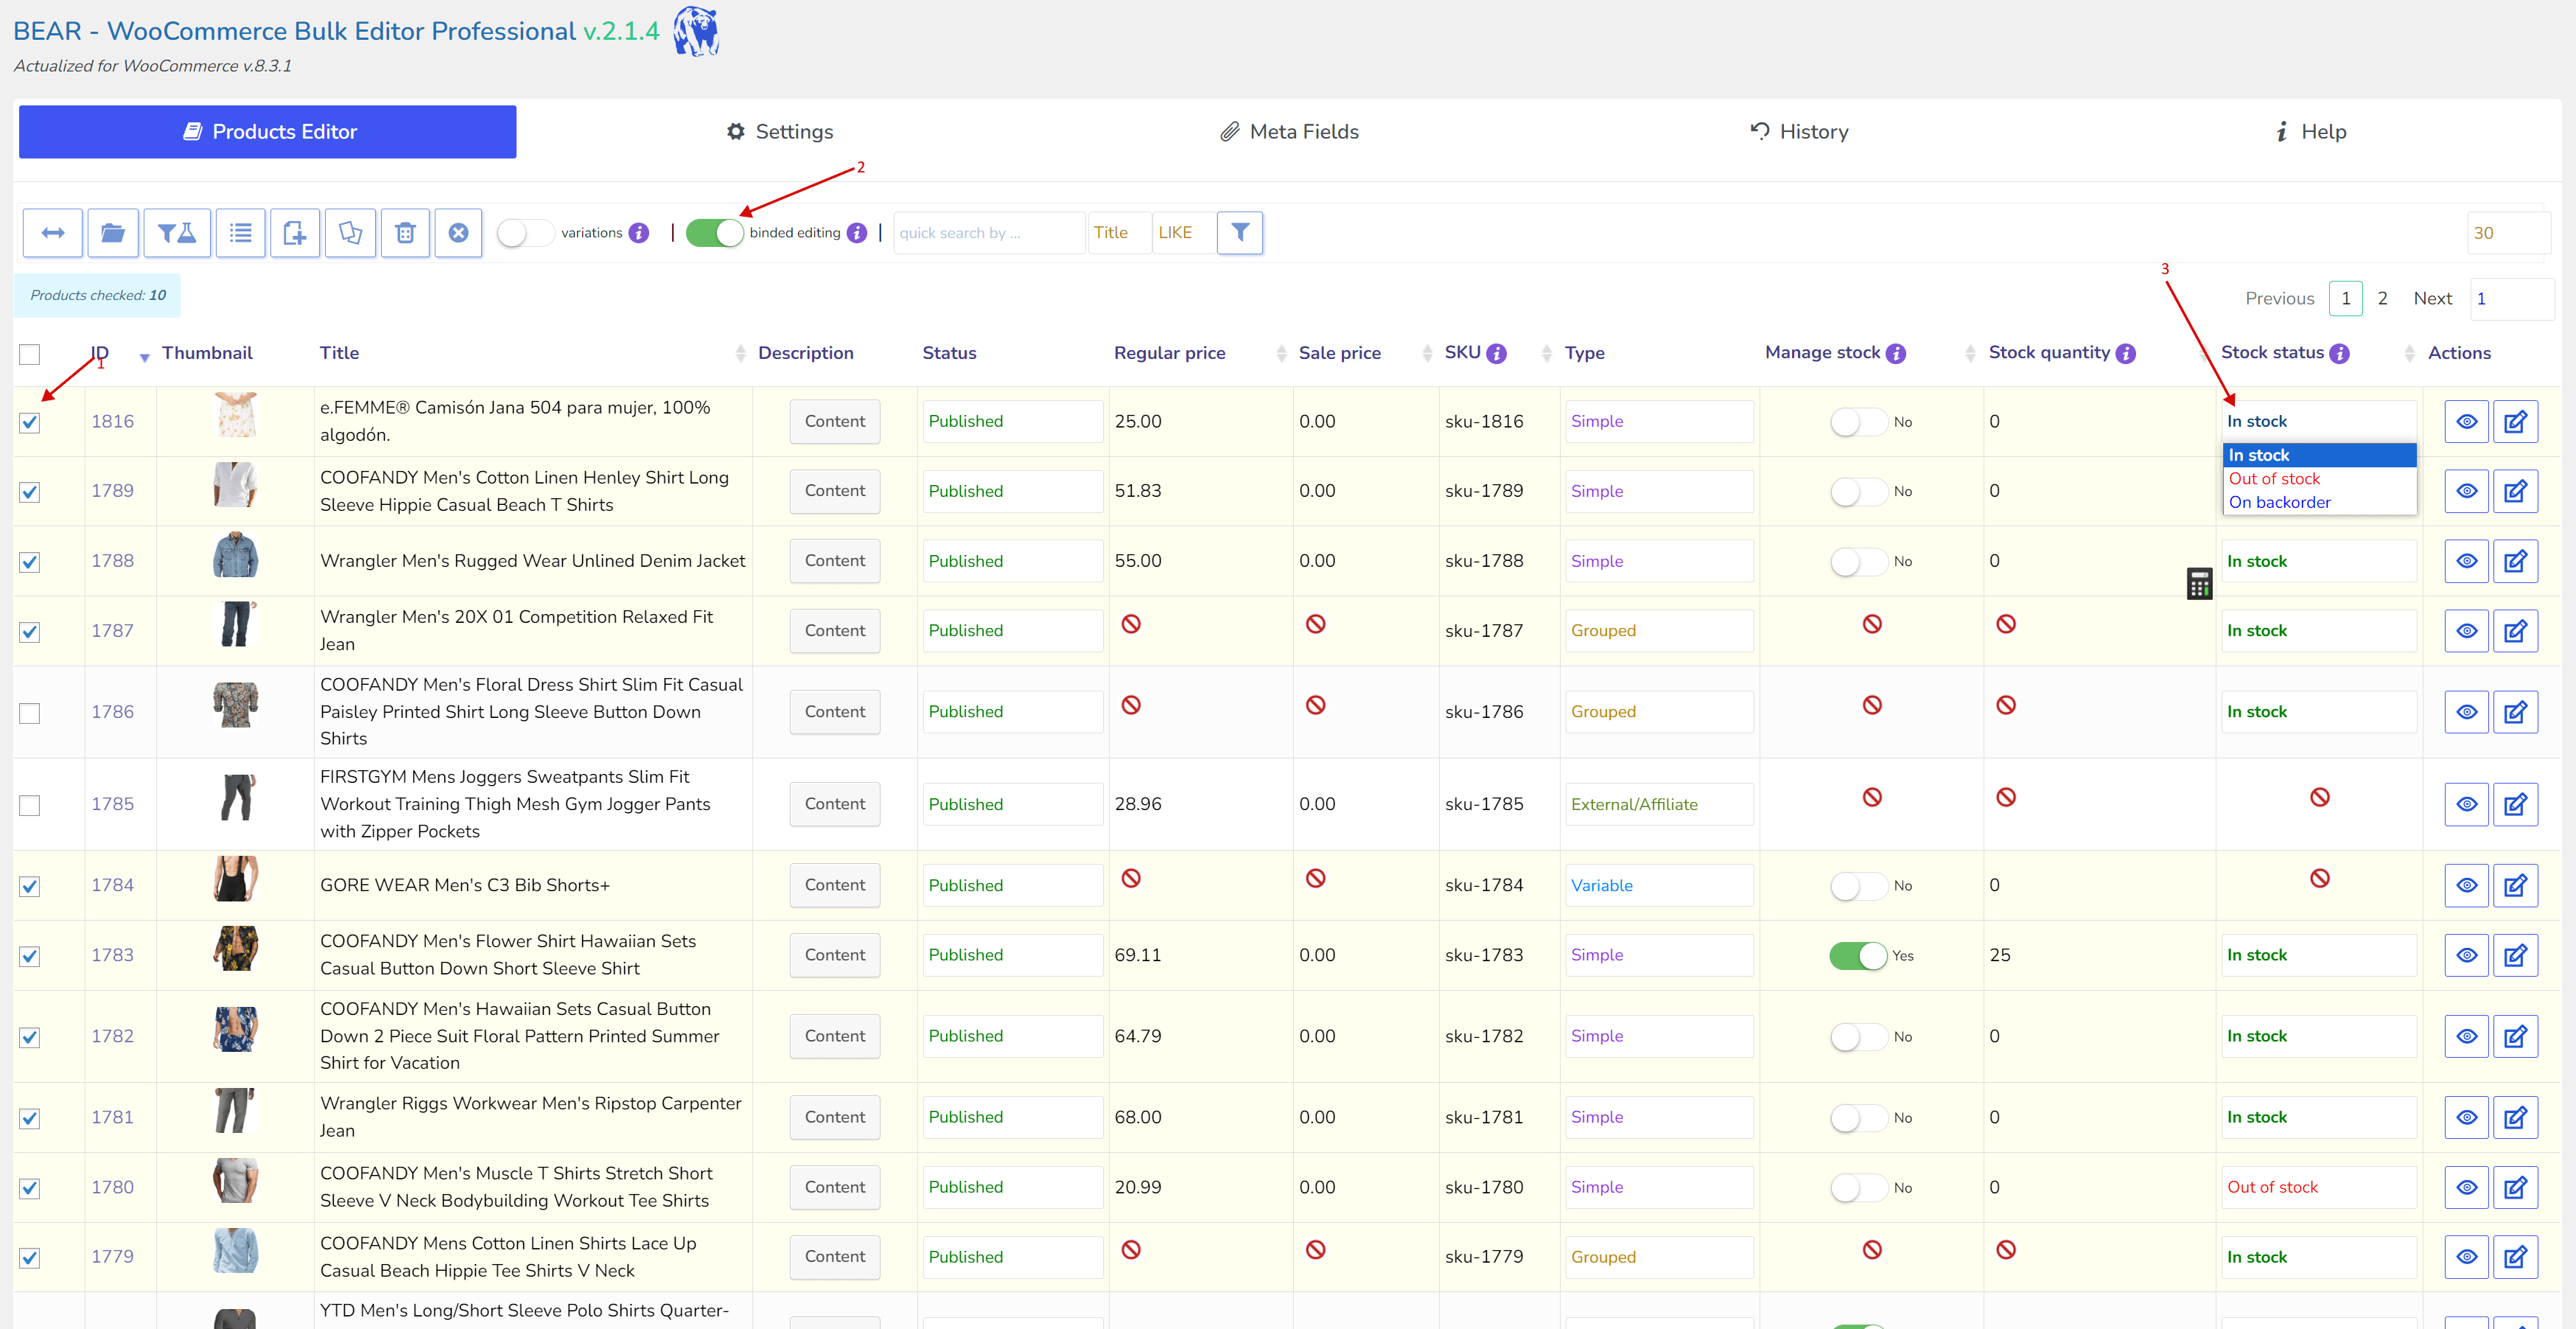Open Content description for product 1816
This screenshot has width=2576, height=1329.
click(x=834, y=421)
